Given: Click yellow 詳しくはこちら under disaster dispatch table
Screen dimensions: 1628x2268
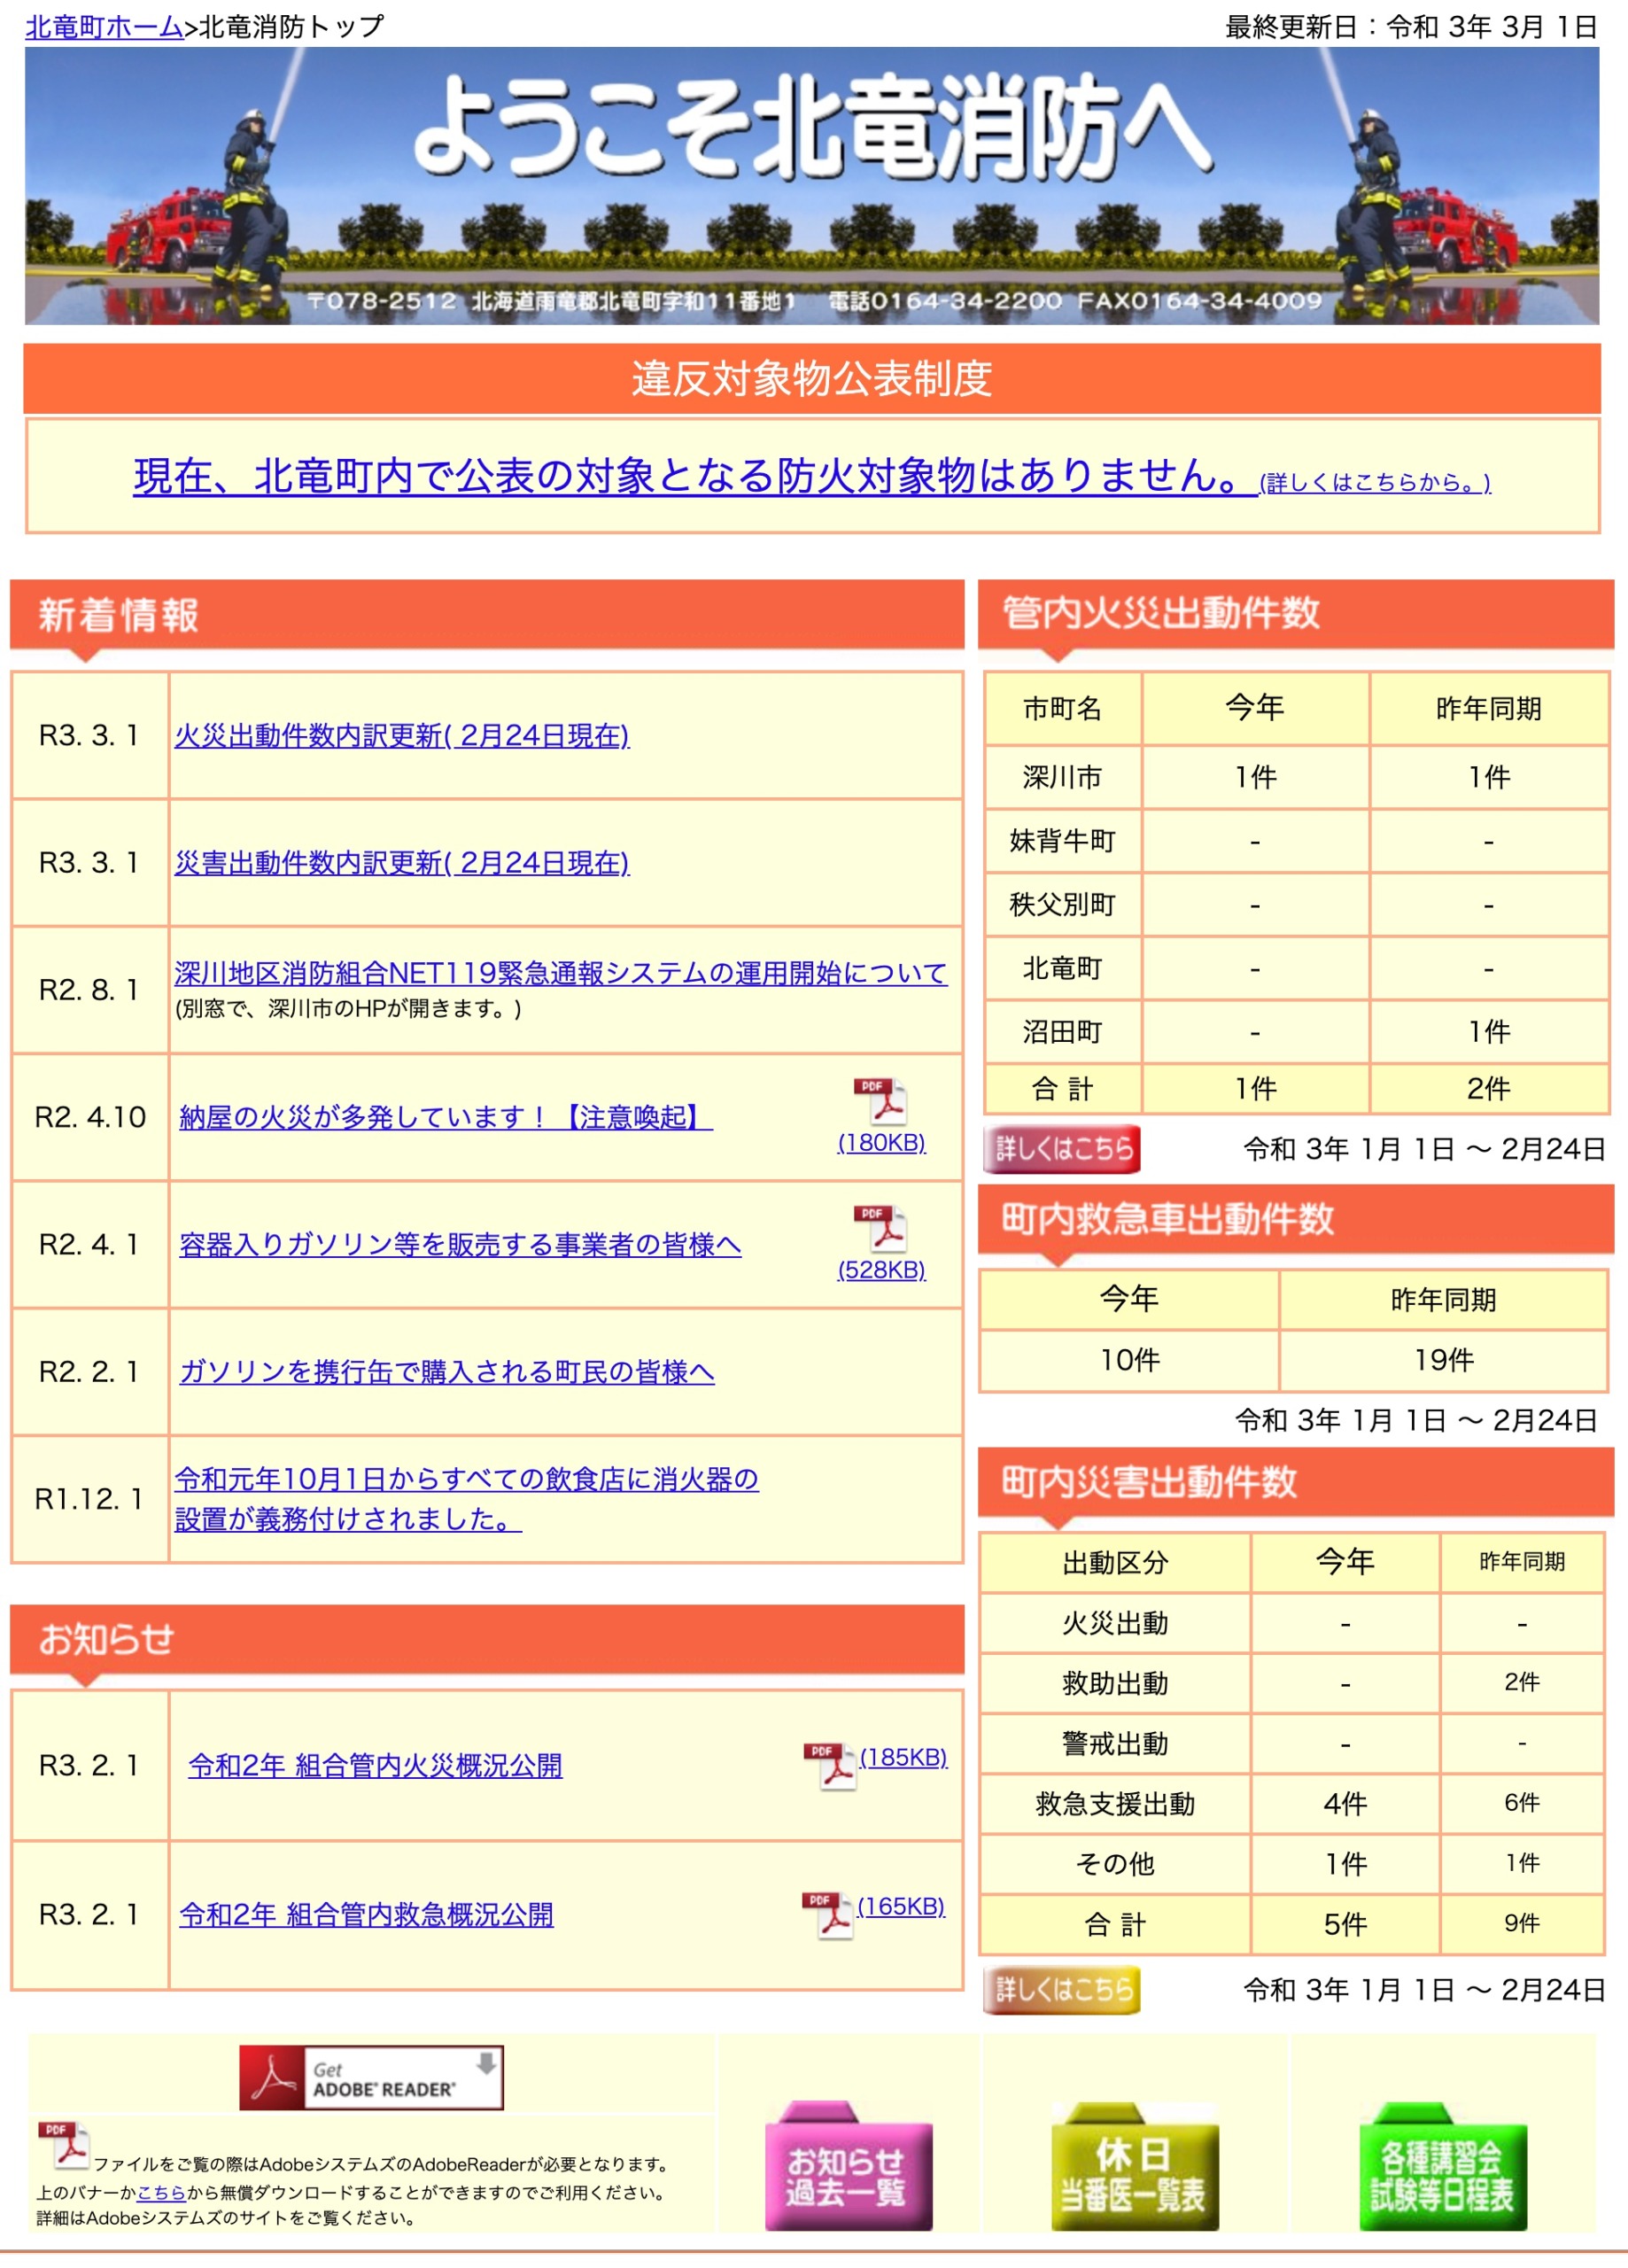Looking at the screenshot, I should [x=1063, y=1992].
